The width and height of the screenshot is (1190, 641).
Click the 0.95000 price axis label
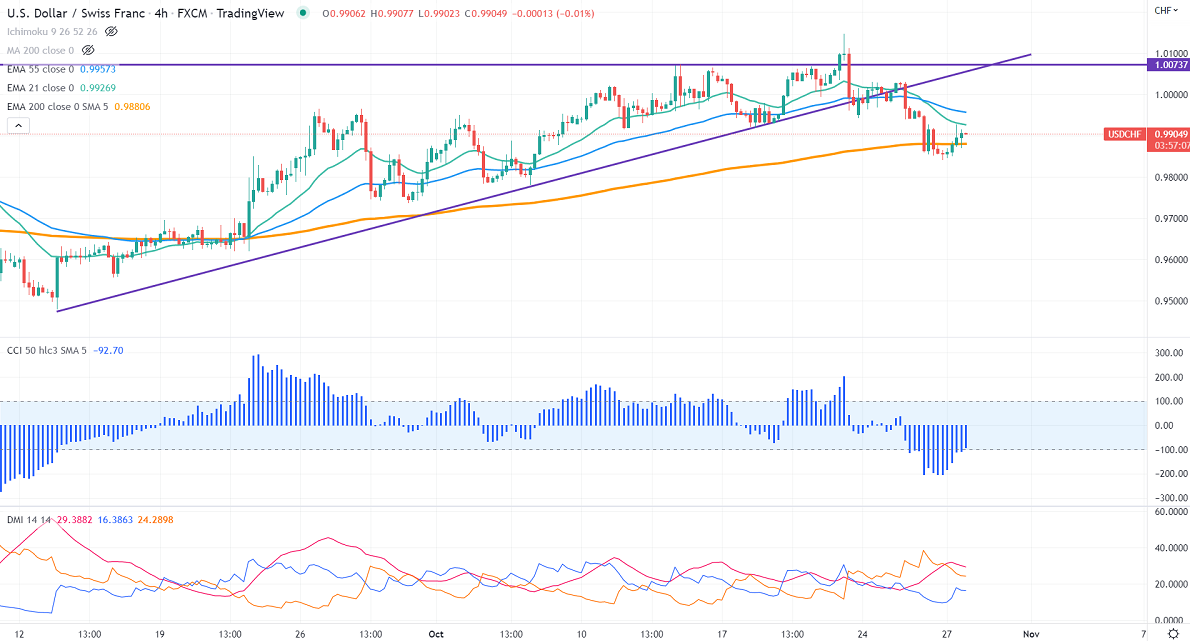(1171, 301)
